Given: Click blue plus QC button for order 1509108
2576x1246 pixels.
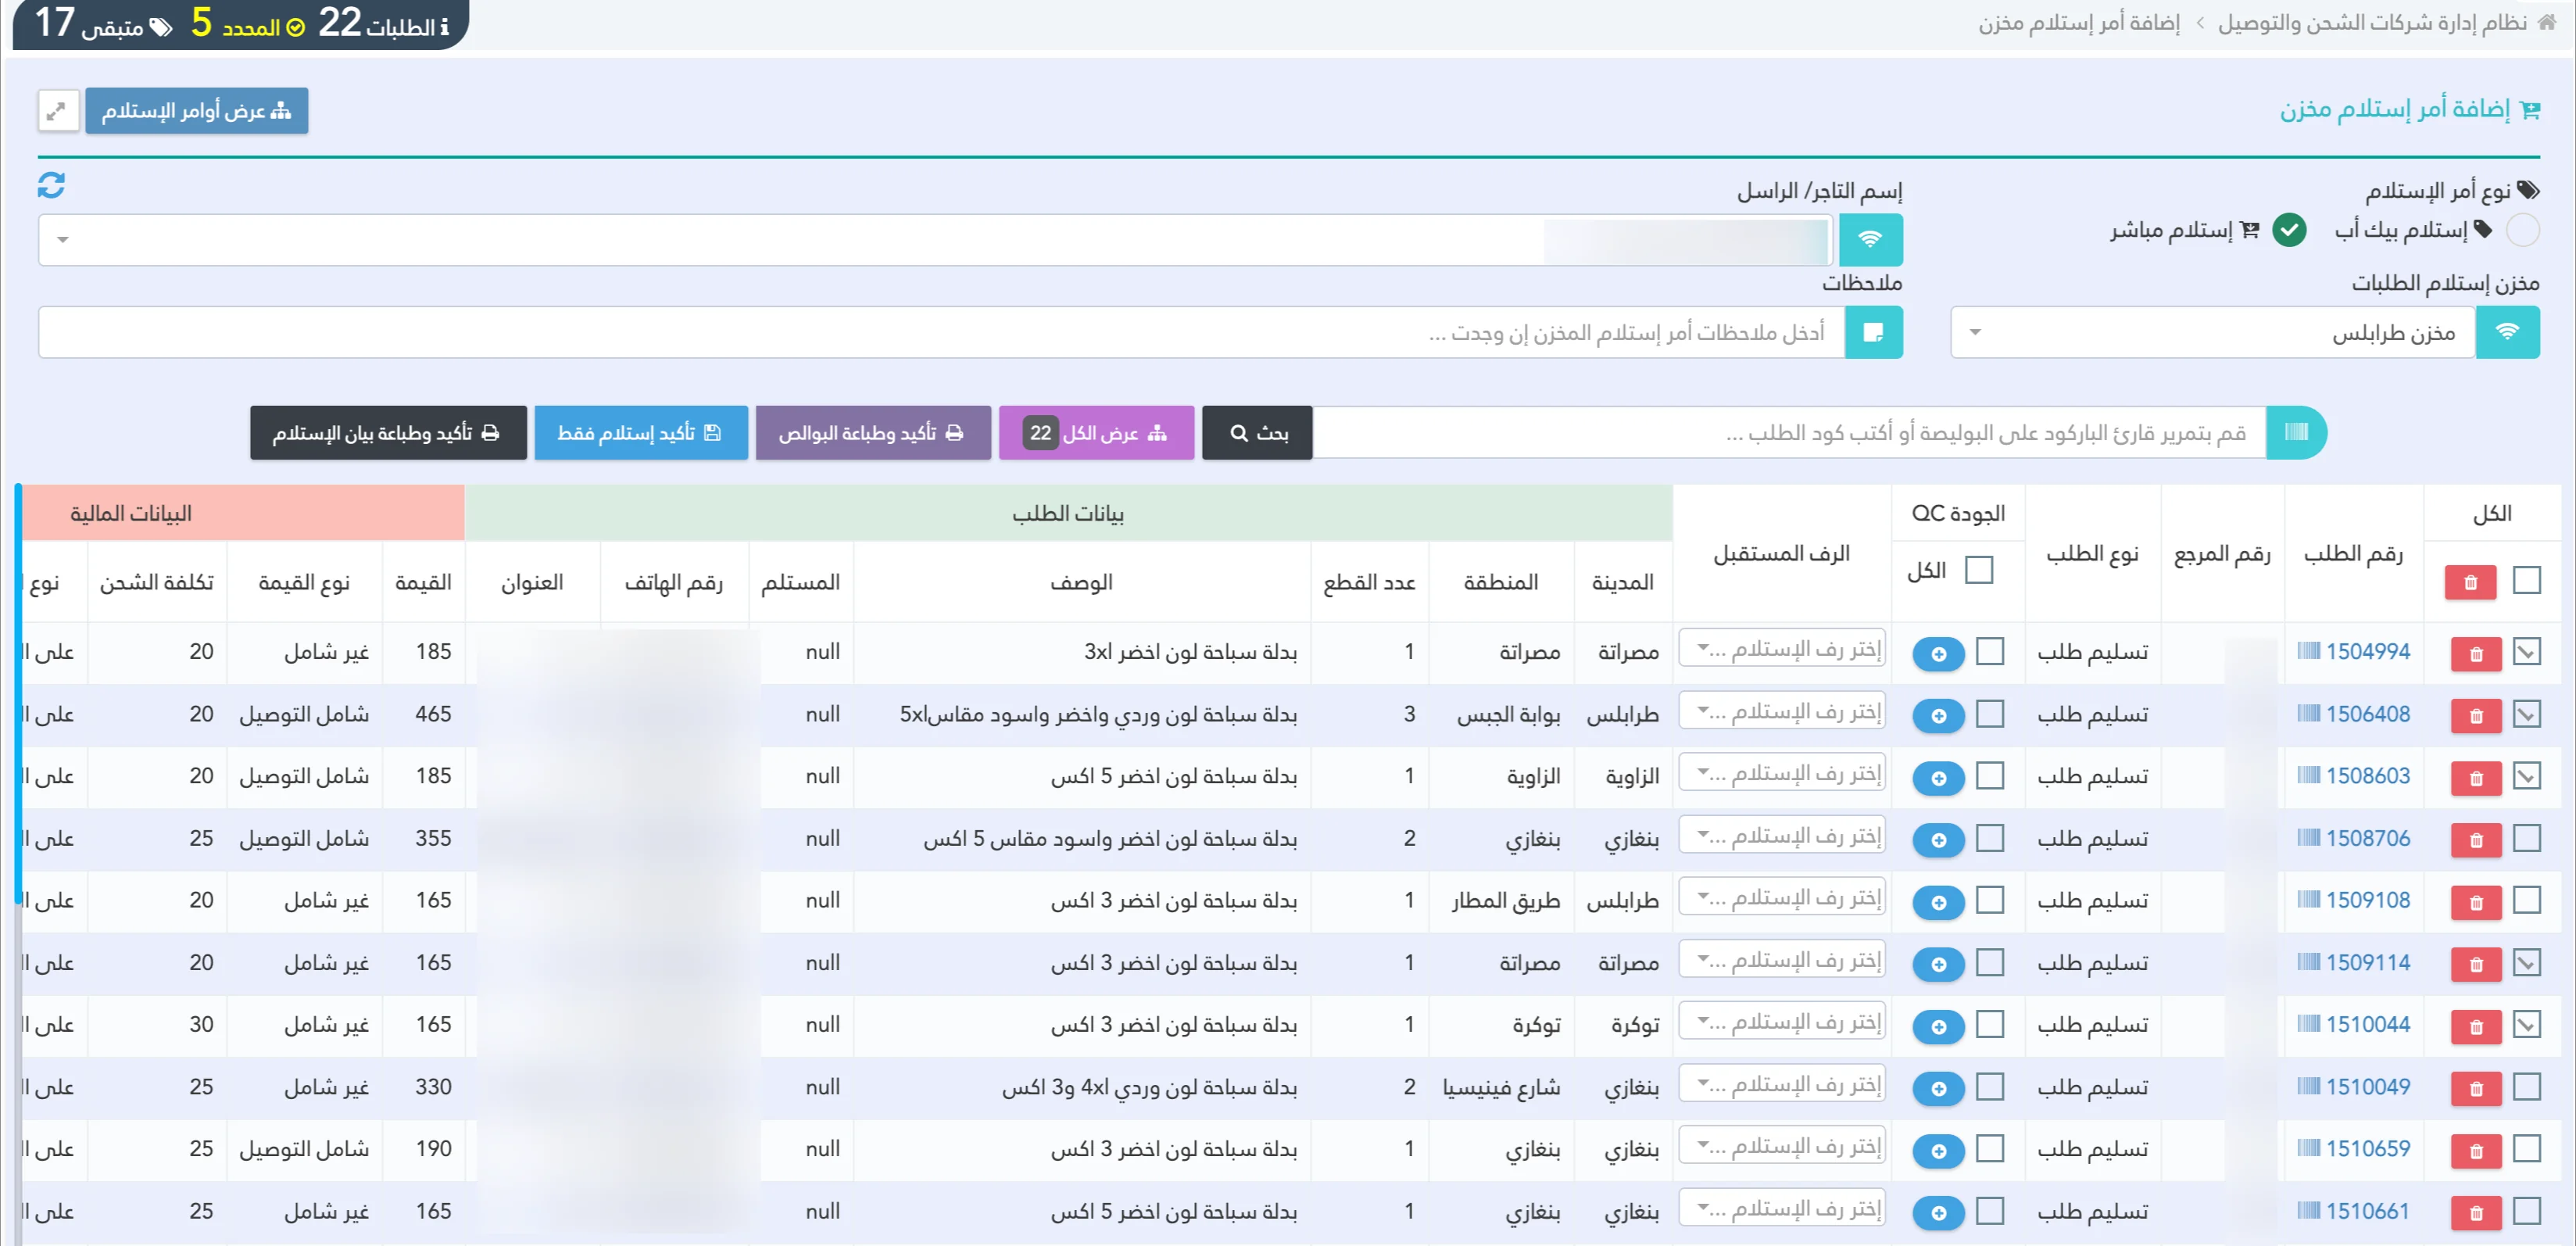Looking at the screenshot, I should 1938,902.
